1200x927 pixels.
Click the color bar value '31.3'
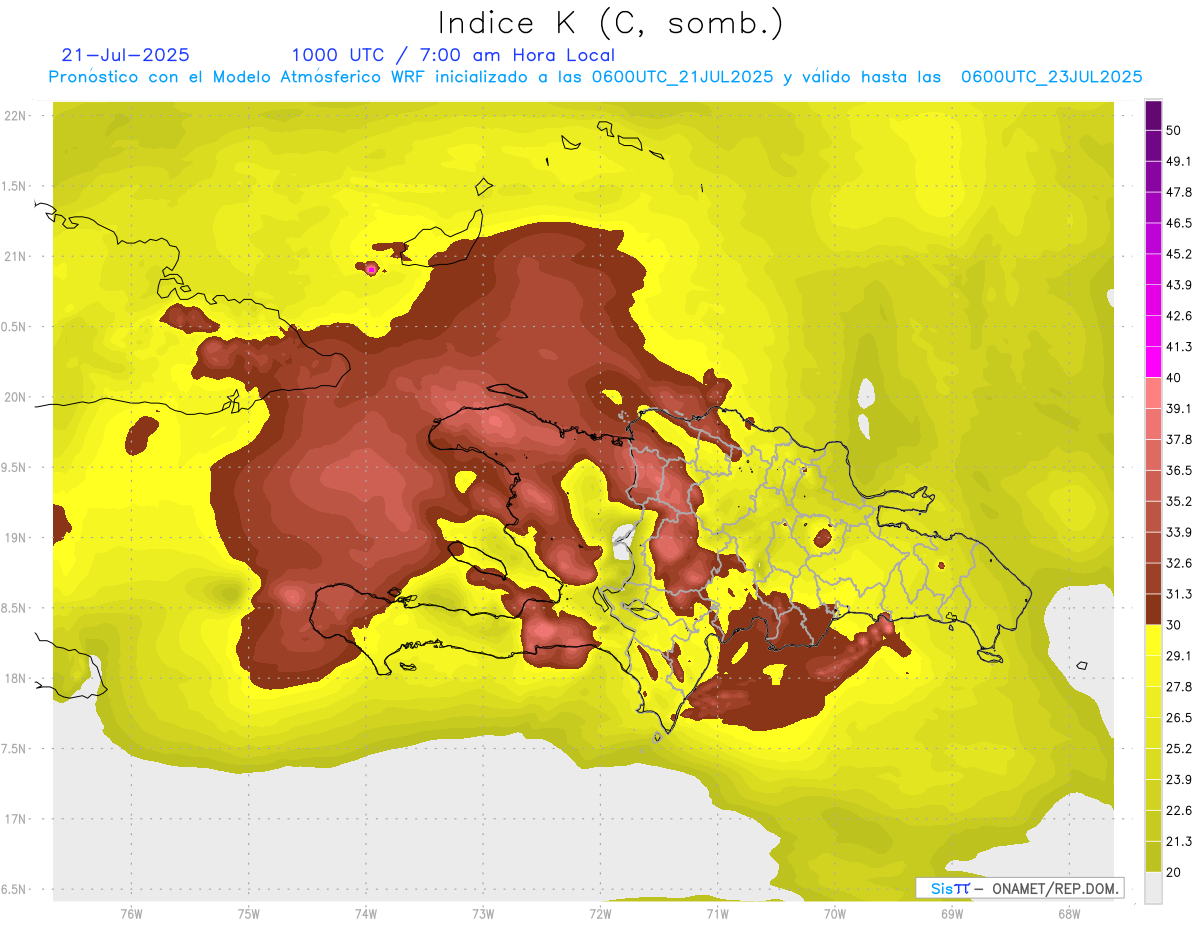click(1179, 594)
